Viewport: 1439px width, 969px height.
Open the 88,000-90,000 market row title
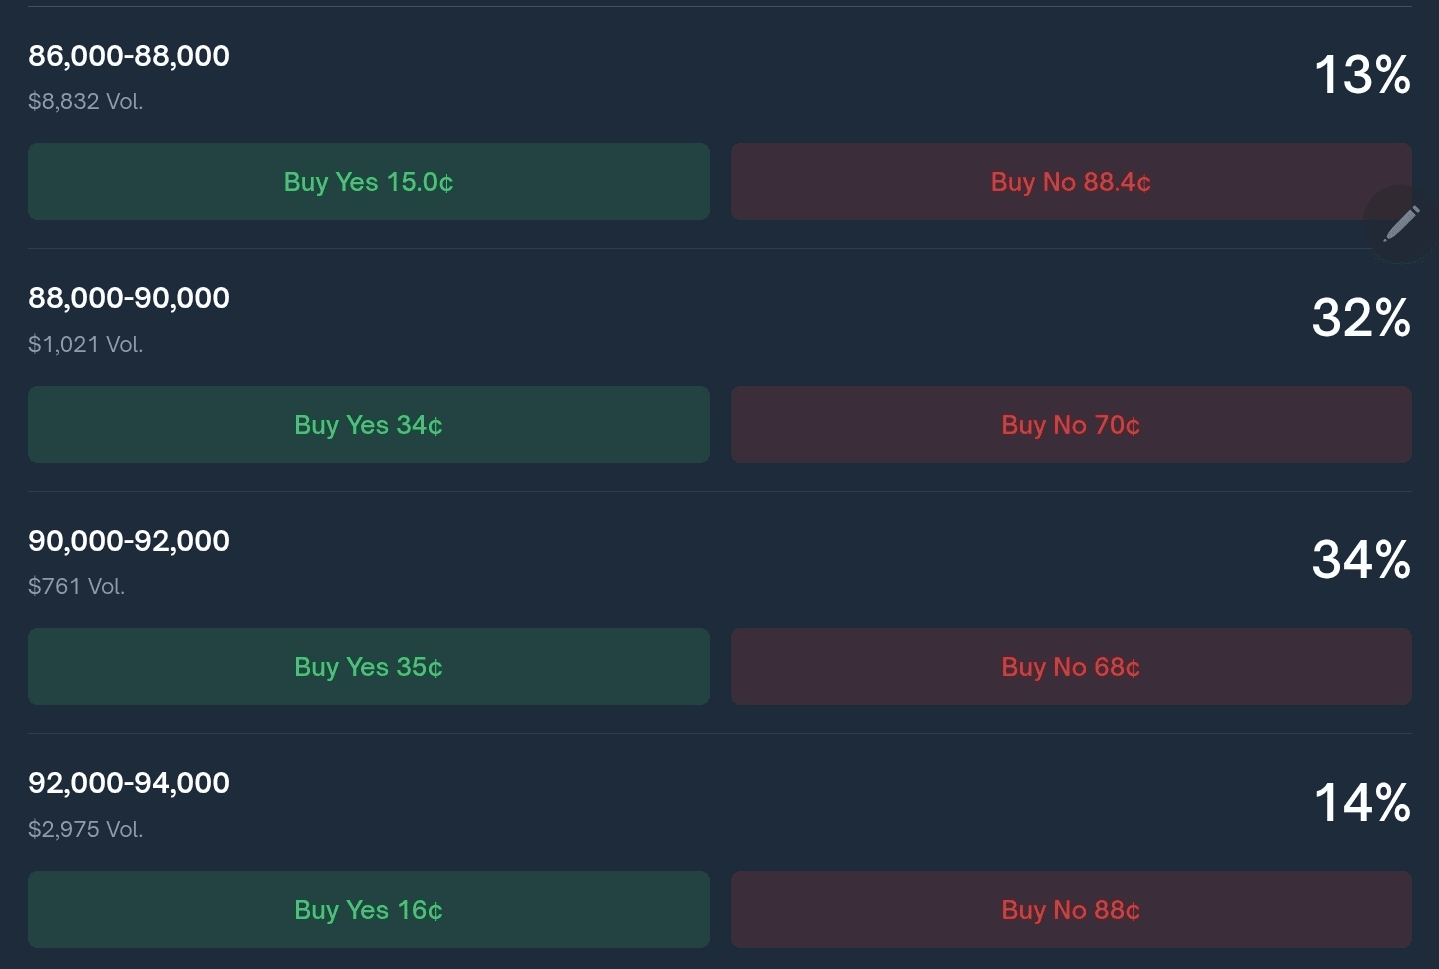[x=129, y=298]
